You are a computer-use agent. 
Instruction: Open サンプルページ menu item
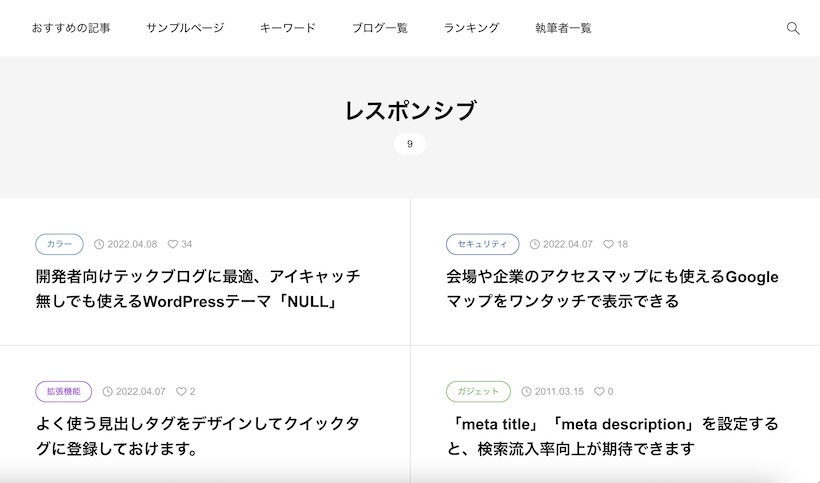(185, 28)
